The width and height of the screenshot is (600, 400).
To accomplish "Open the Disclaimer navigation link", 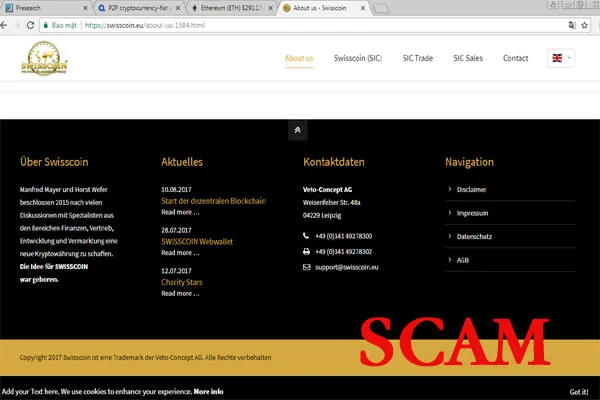I will [x=471, y=189].
